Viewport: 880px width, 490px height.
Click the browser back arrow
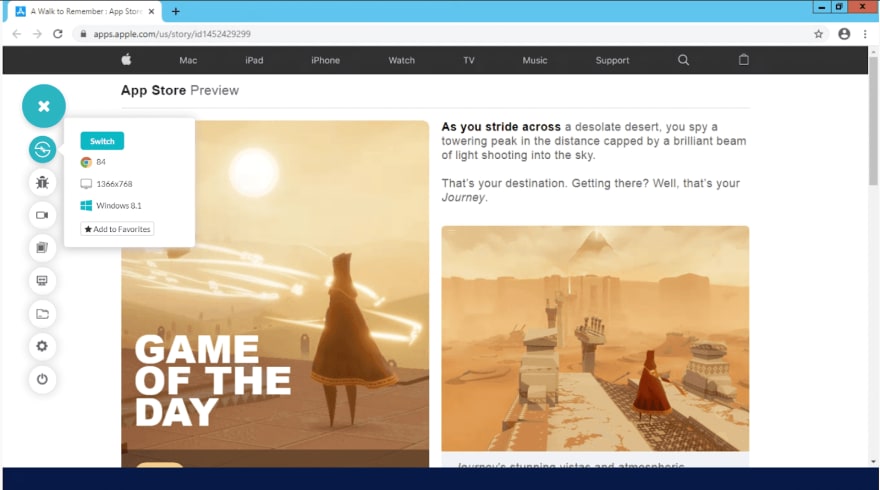click(17, 34)
